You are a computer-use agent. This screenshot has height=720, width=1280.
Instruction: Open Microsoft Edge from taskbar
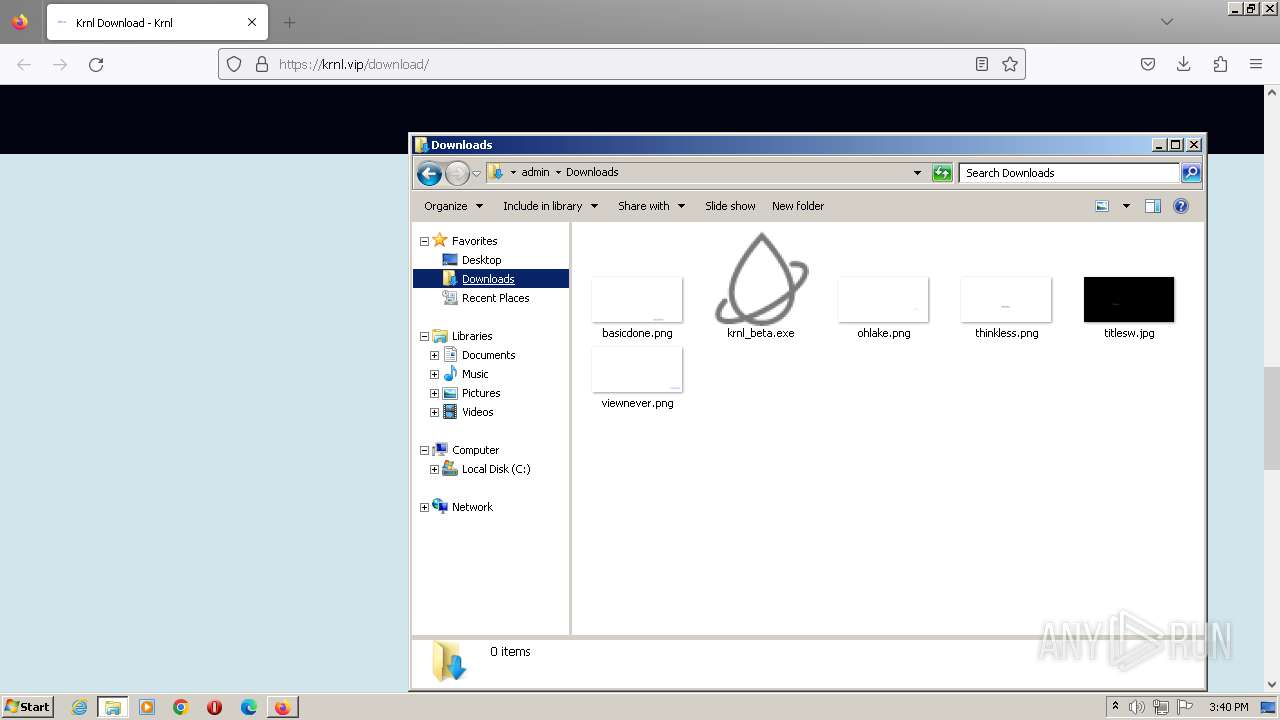tap(249, 707)
